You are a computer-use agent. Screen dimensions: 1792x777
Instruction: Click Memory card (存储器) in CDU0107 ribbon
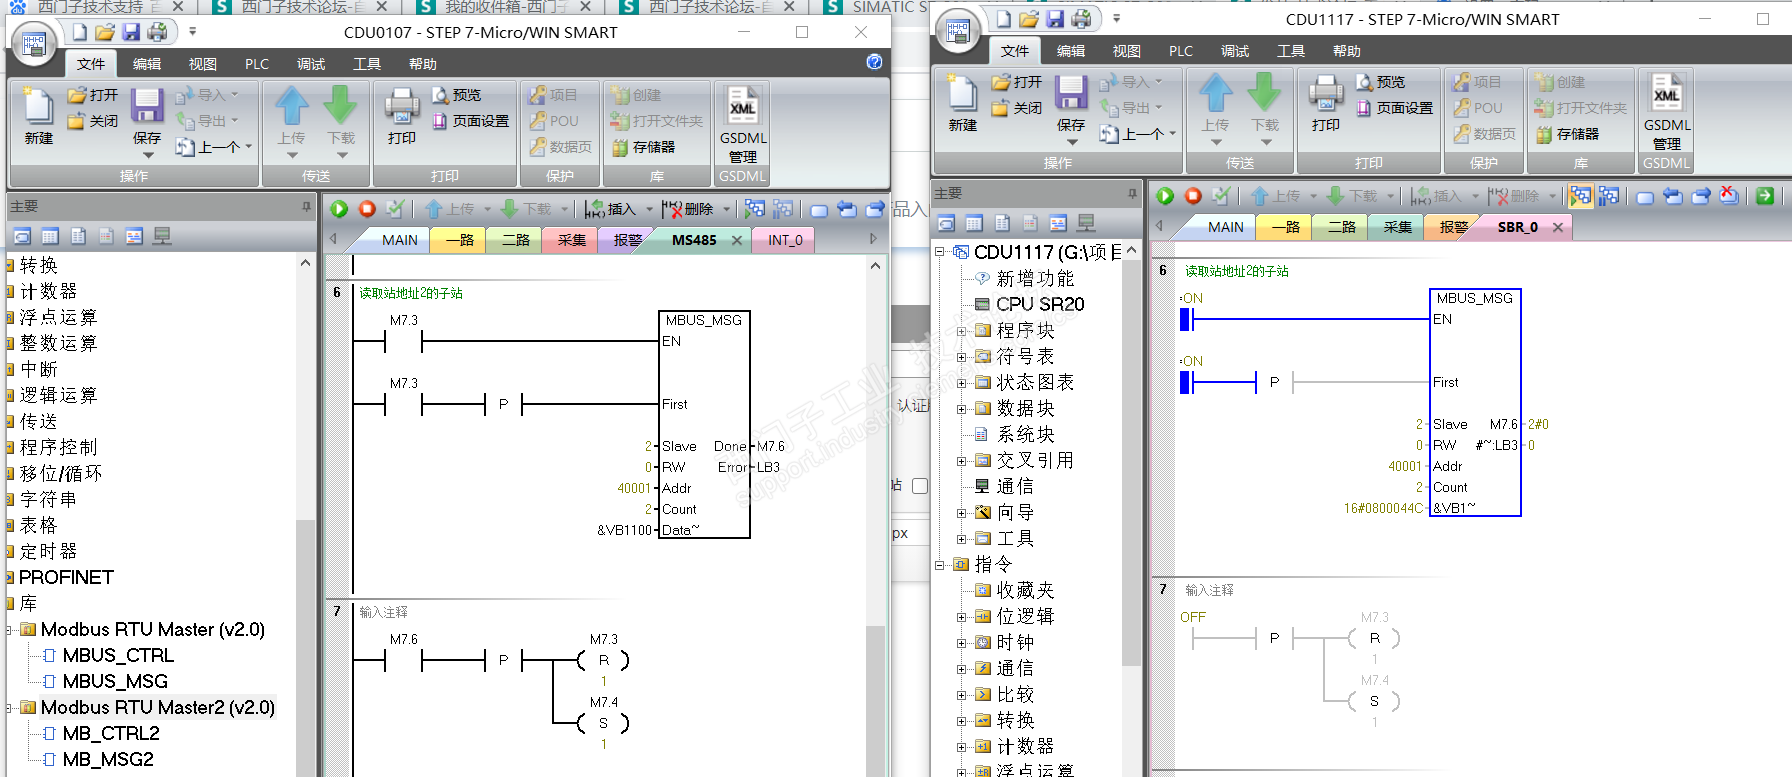643,147
